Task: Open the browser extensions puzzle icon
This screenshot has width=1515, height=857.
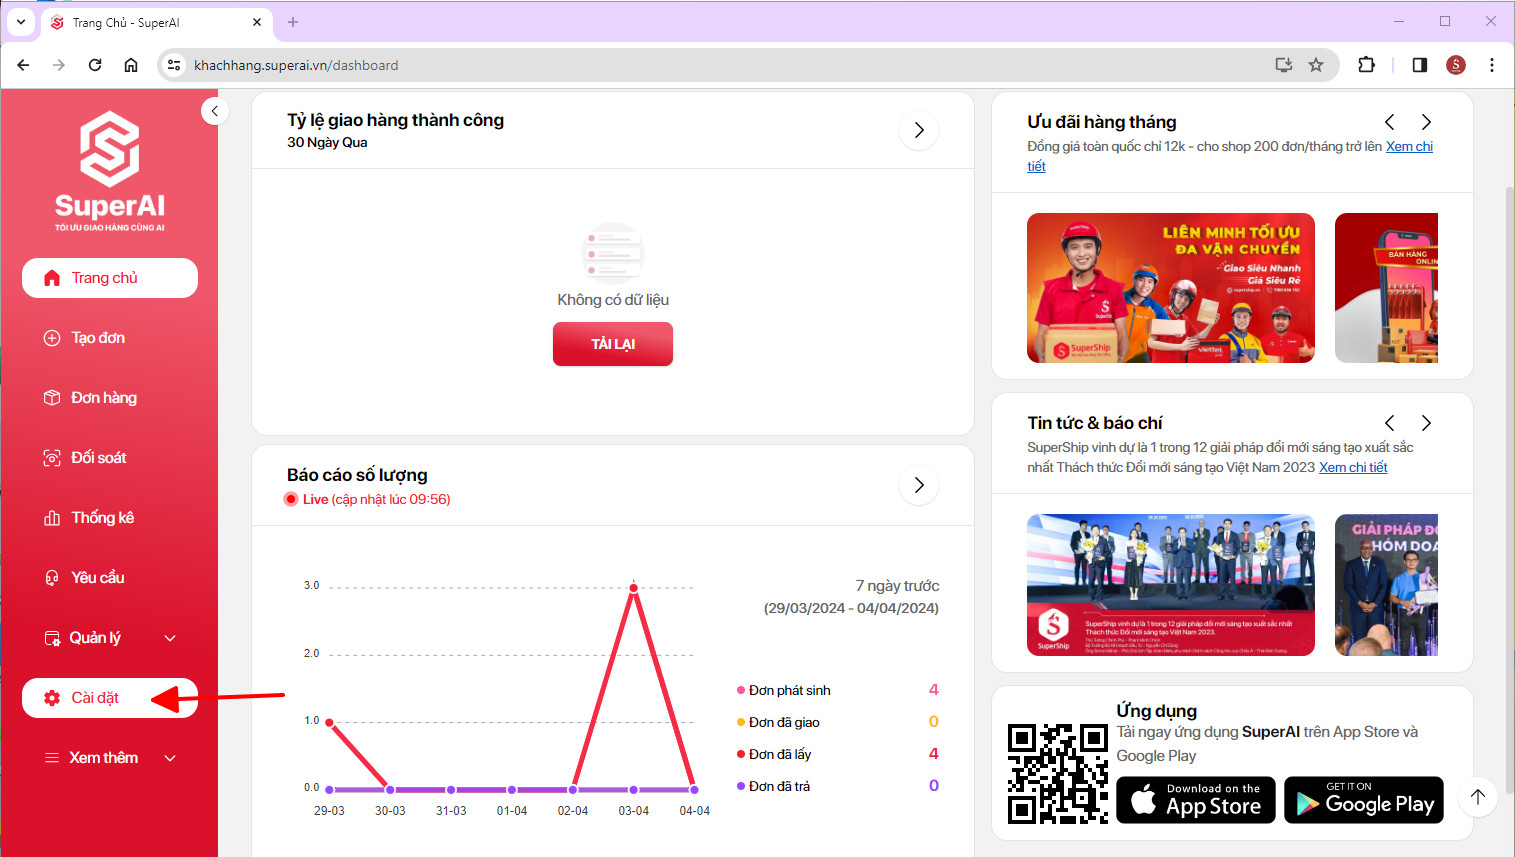Action: pyautogui.click(x=1366, y=65)
